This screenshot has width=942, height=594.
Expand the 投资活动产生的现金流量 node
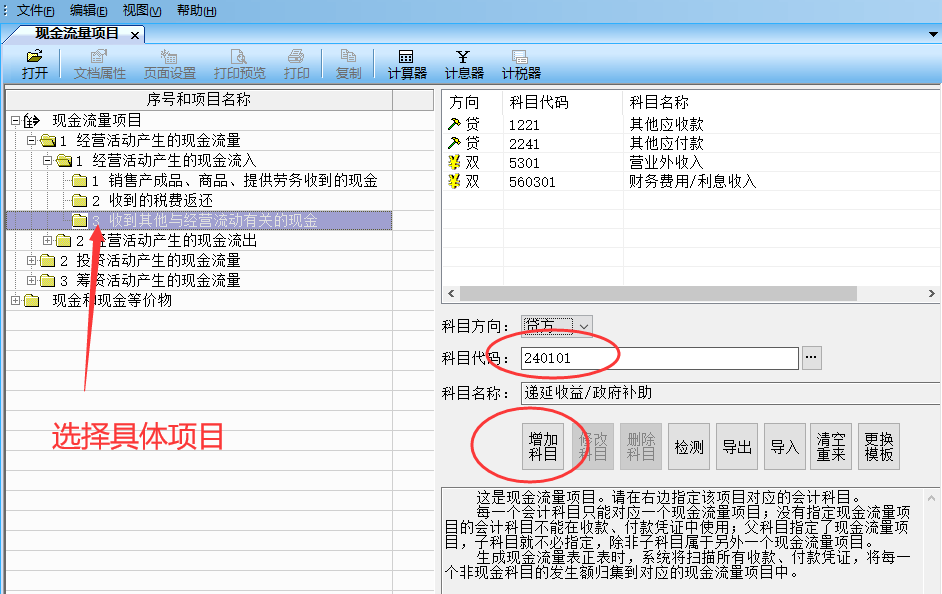32,261
